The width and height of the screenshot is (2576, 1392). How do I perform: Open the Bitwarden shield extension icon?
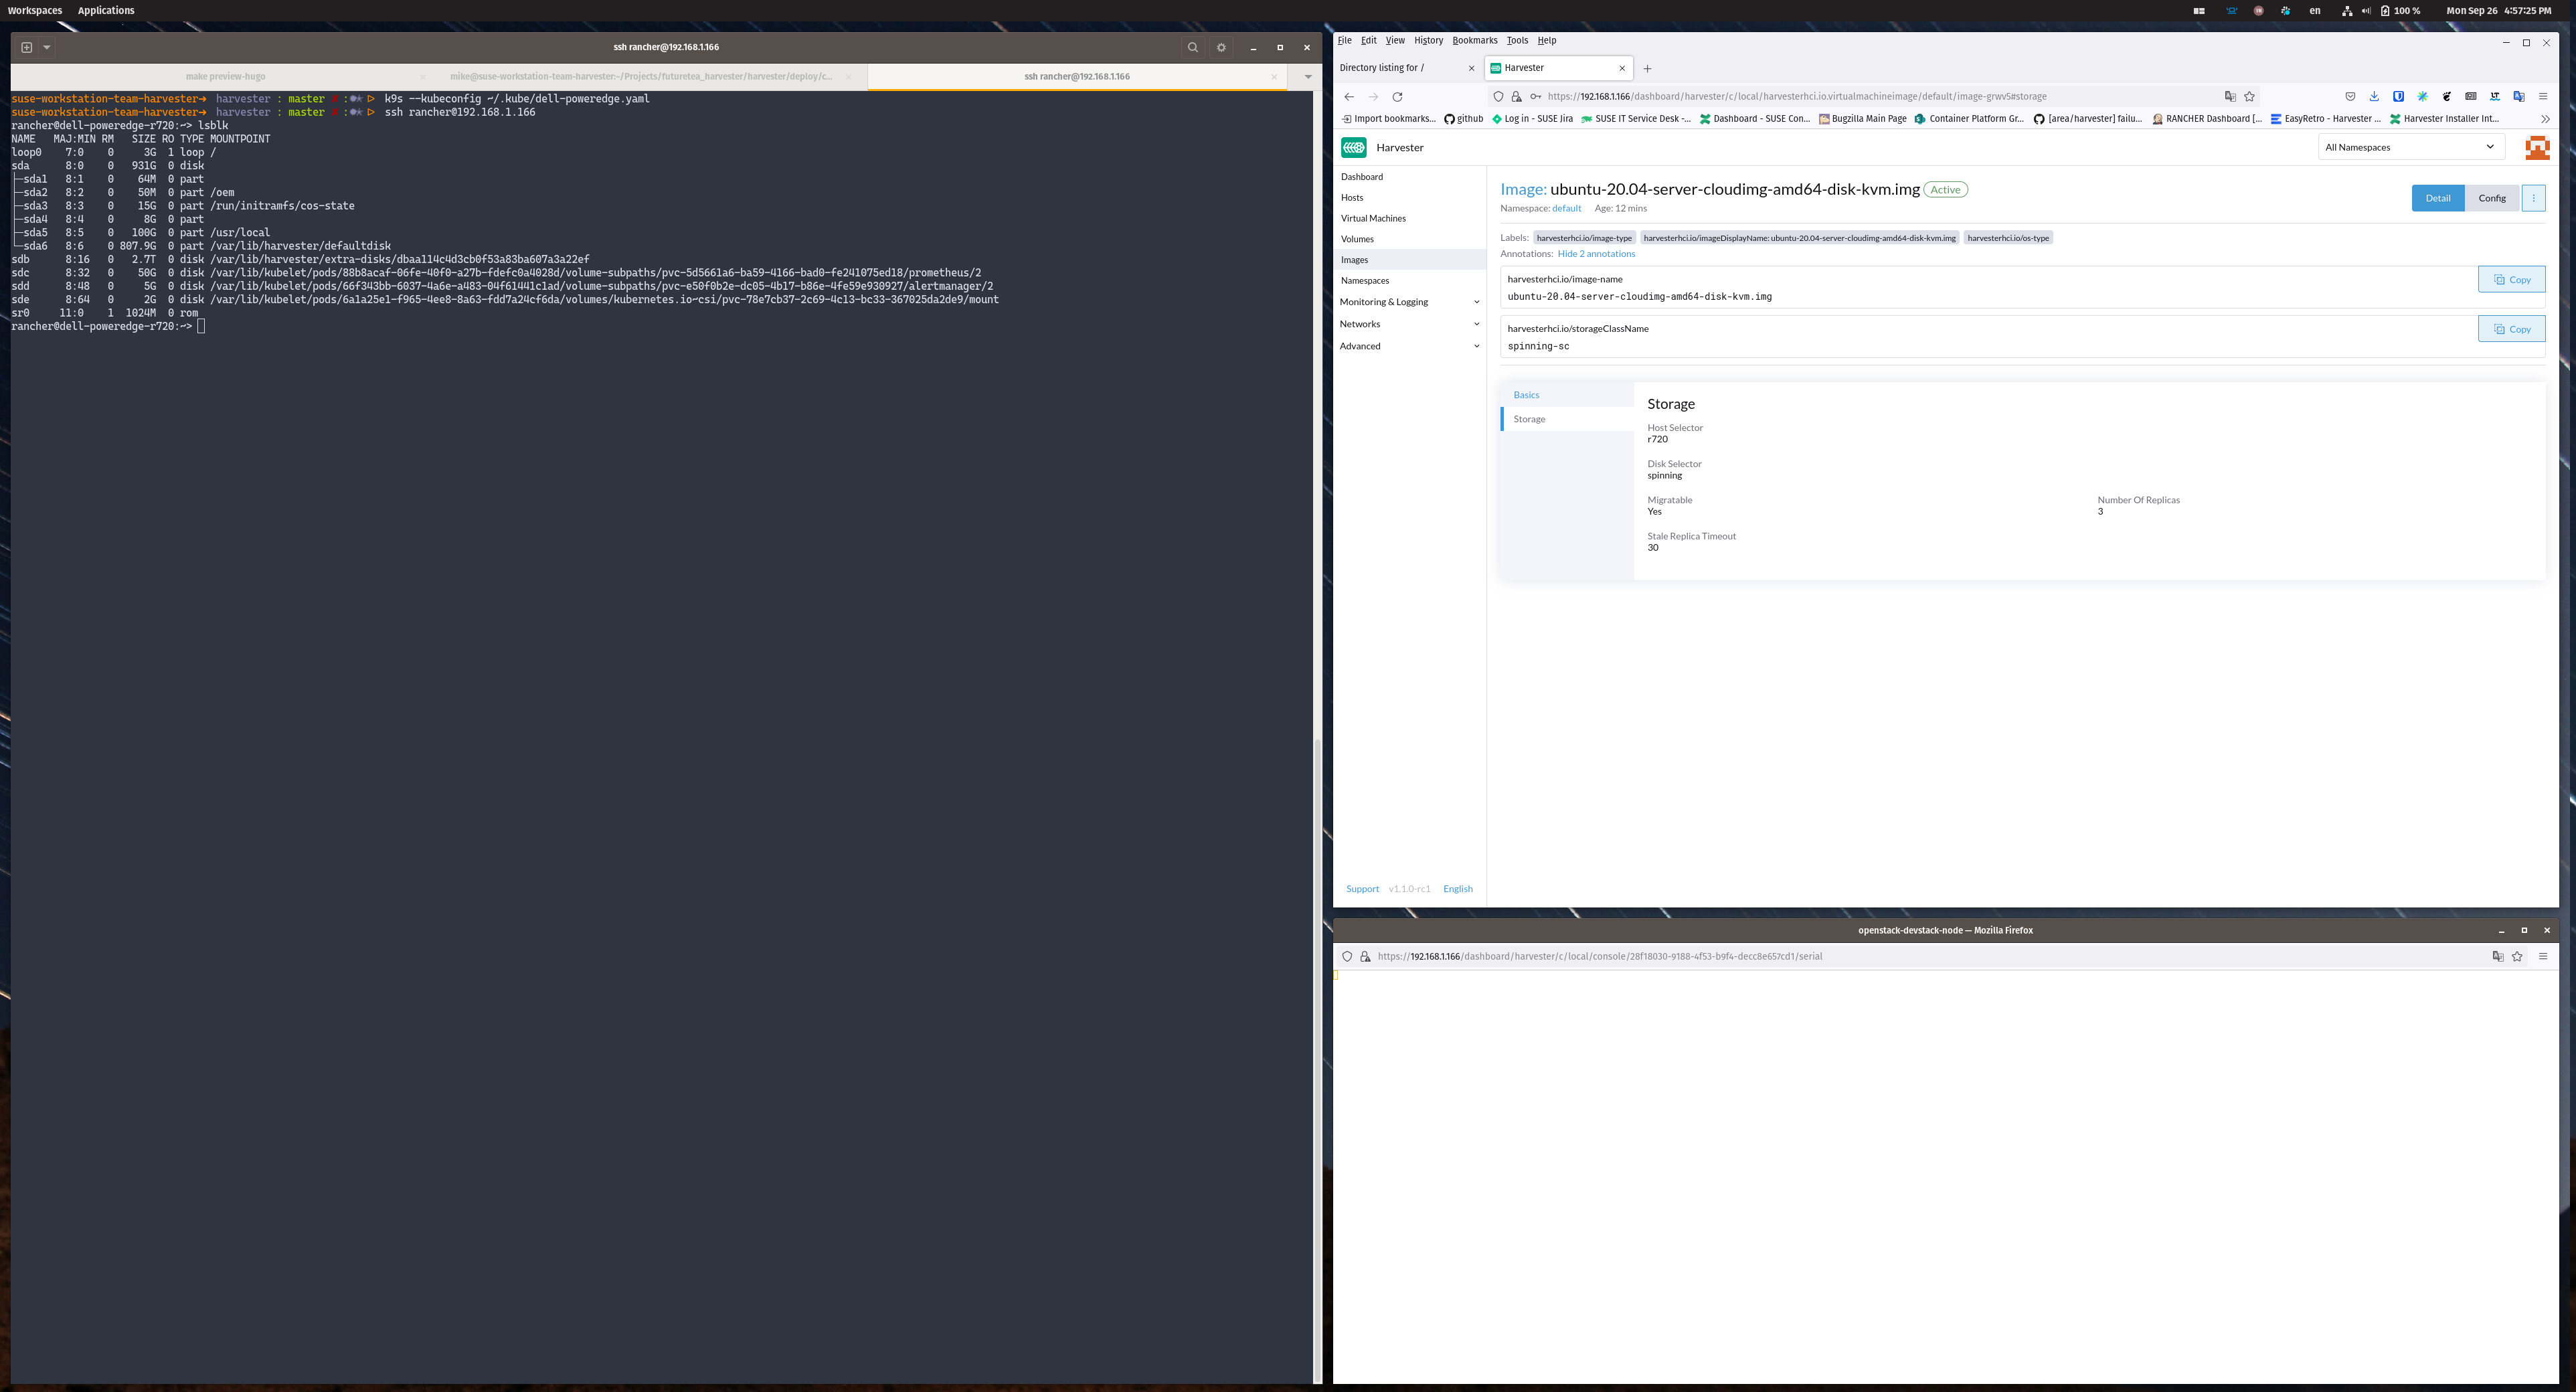click(x=2398, y=97)
